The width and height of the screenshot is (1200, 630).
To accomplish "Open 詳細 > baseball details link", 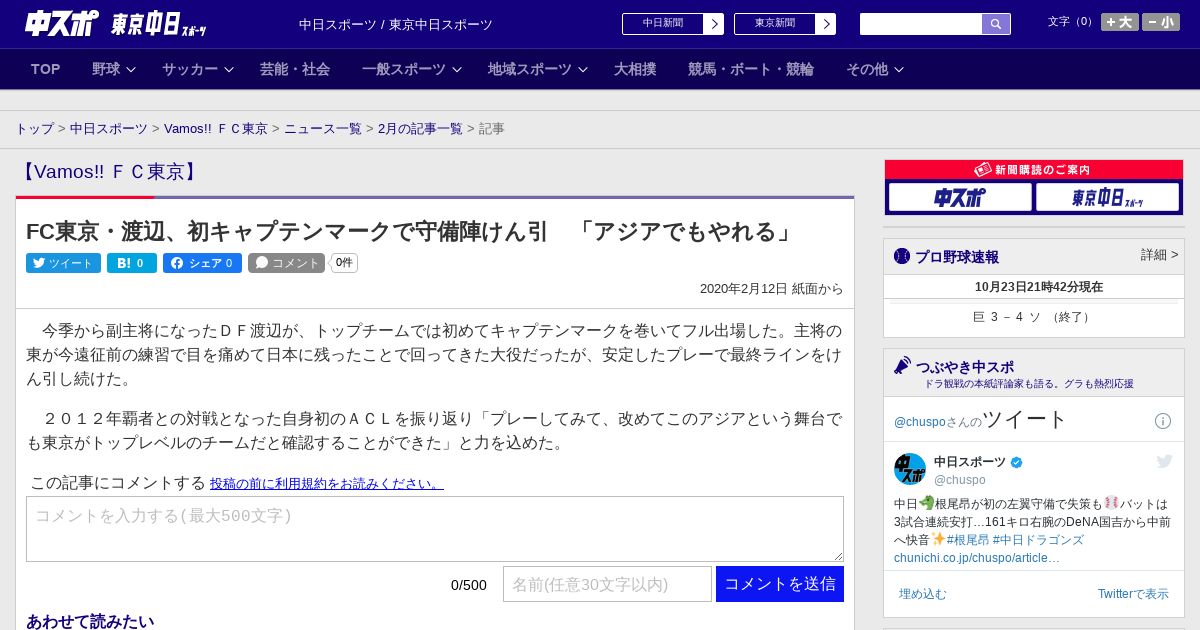I will click(1159, 255).
